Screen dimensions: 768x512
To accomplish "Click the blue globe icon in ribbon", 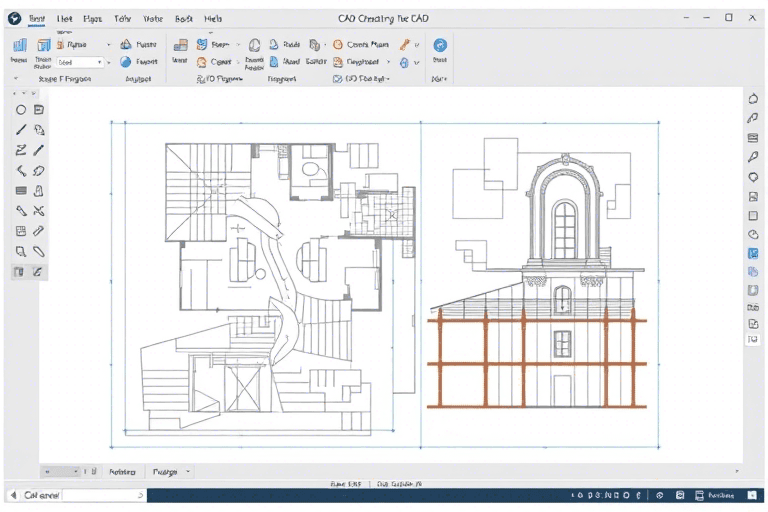I will pyautogui.click(x=439, y=45).
